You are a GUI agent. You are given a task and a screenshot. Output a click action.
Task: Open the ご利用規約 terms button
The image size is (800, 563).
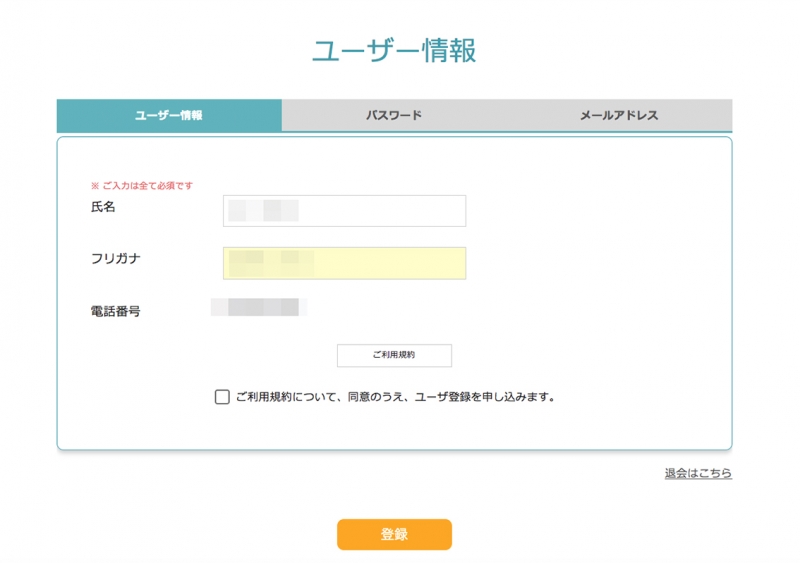394,355
